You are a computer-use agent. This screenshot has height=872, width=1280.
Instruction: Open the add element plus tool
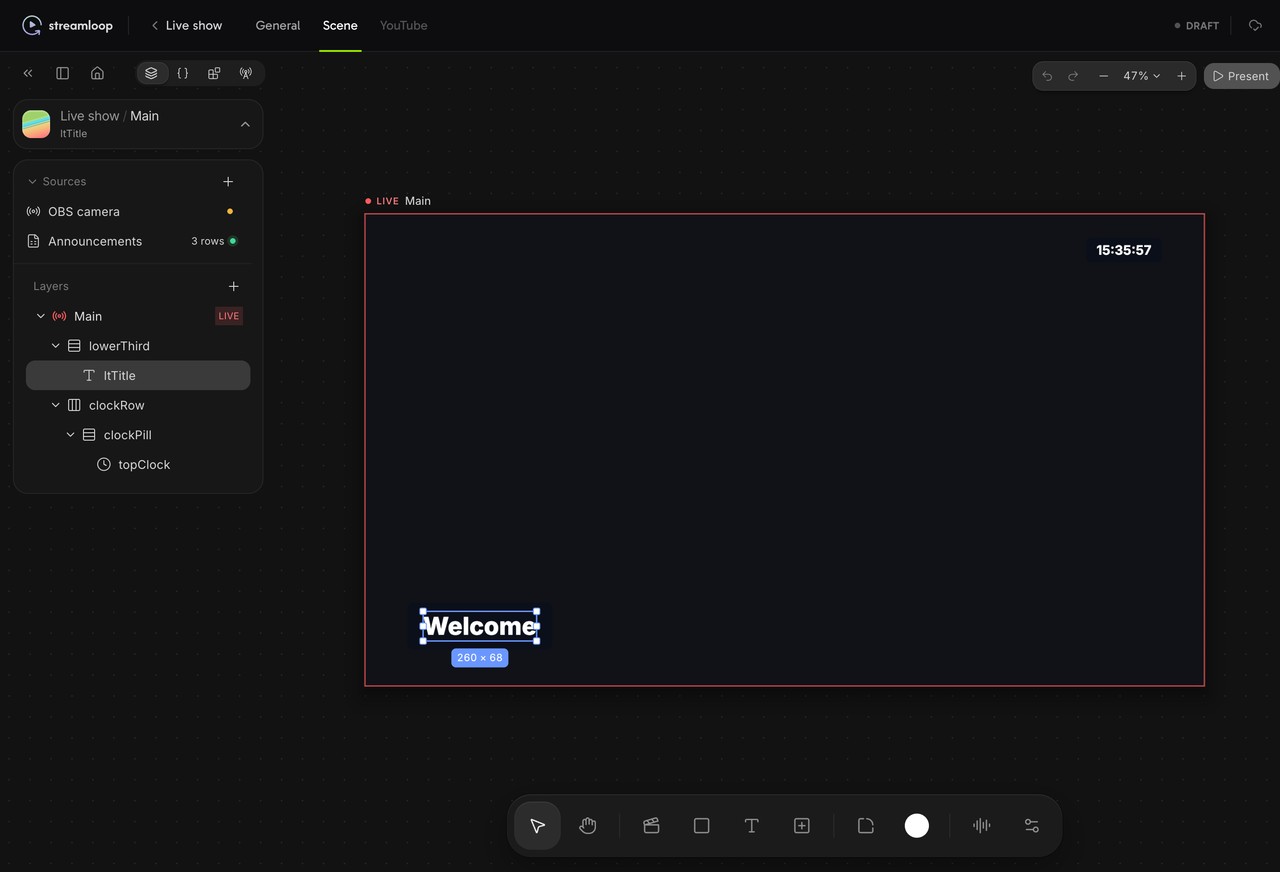click(802, 825)
